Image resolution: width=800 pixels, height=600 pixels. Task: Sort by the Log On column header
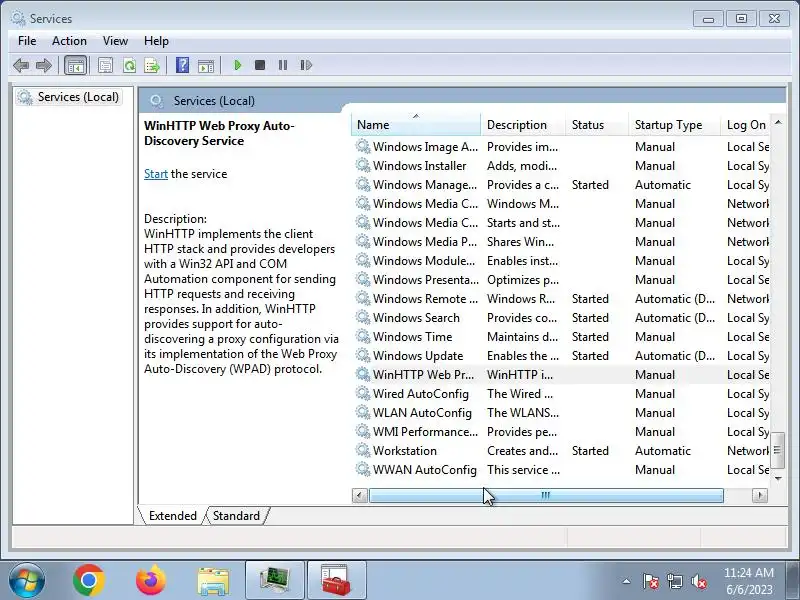[746, 124]
